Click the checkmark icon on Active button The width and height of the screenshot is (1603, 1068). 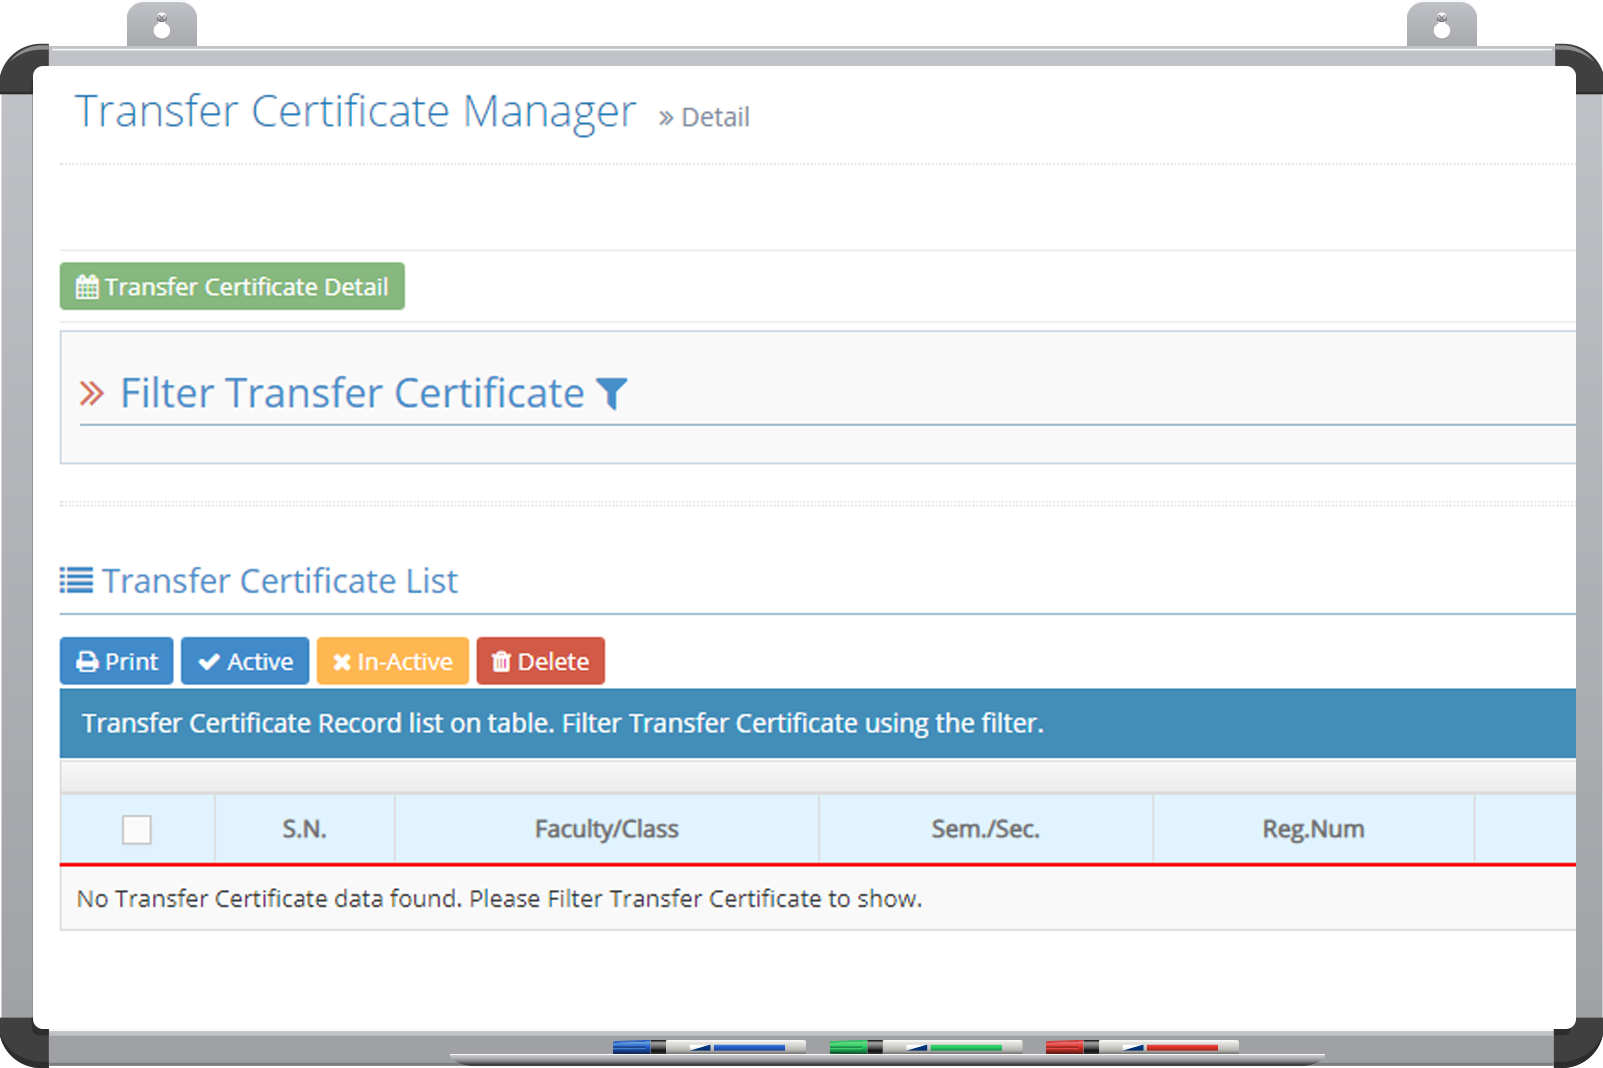(x=208, y=662)
